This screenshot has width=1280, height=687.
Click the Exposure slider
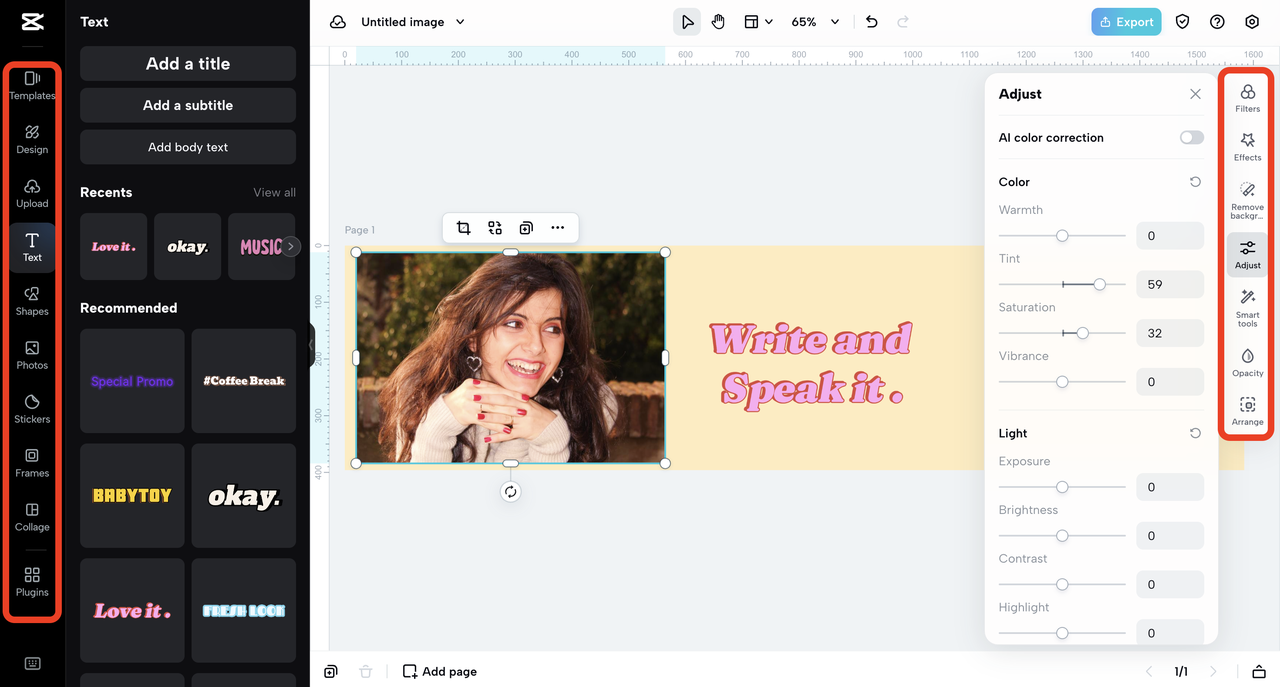tap(1062, 487)
